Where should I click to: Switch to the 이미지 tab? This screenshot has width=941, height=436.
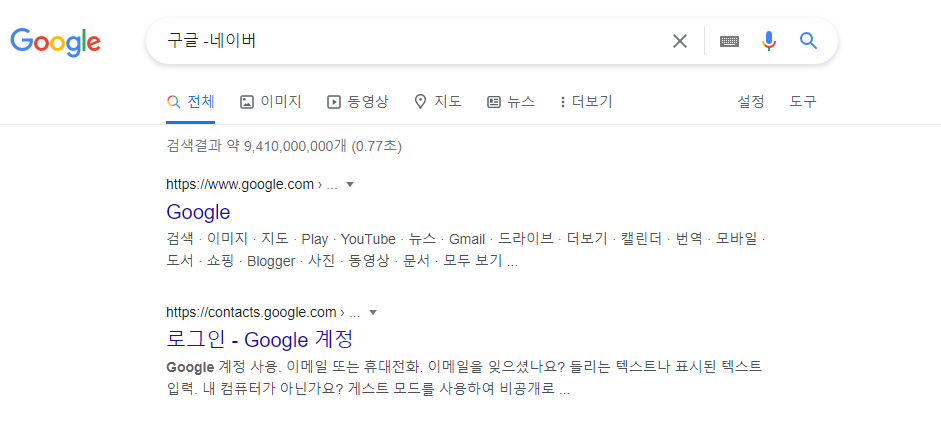[271, 102]
